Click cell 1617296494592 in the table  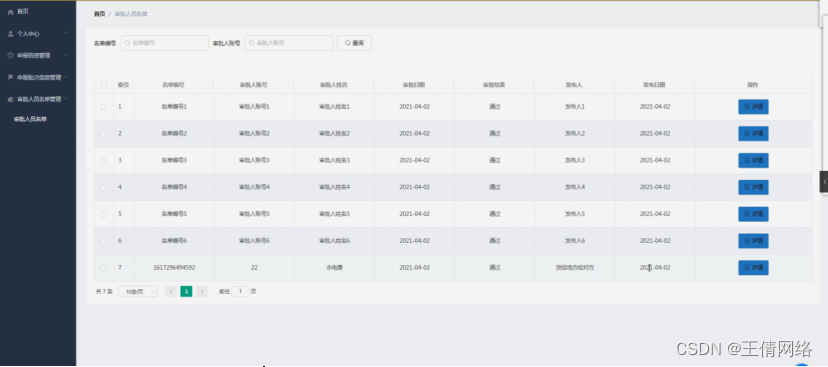coord(174,268)
